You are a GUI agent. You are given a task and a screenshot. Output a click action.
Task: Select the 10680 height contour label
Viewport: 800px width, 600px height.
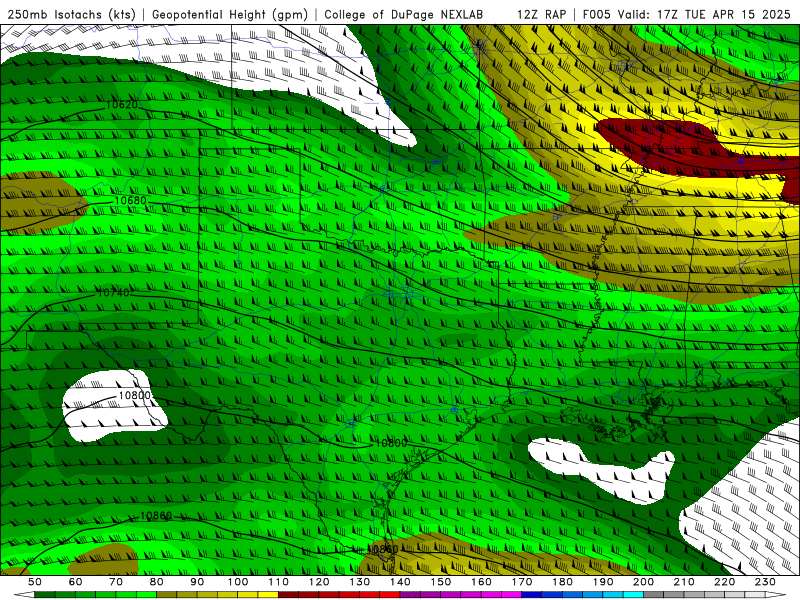point(131,201)
